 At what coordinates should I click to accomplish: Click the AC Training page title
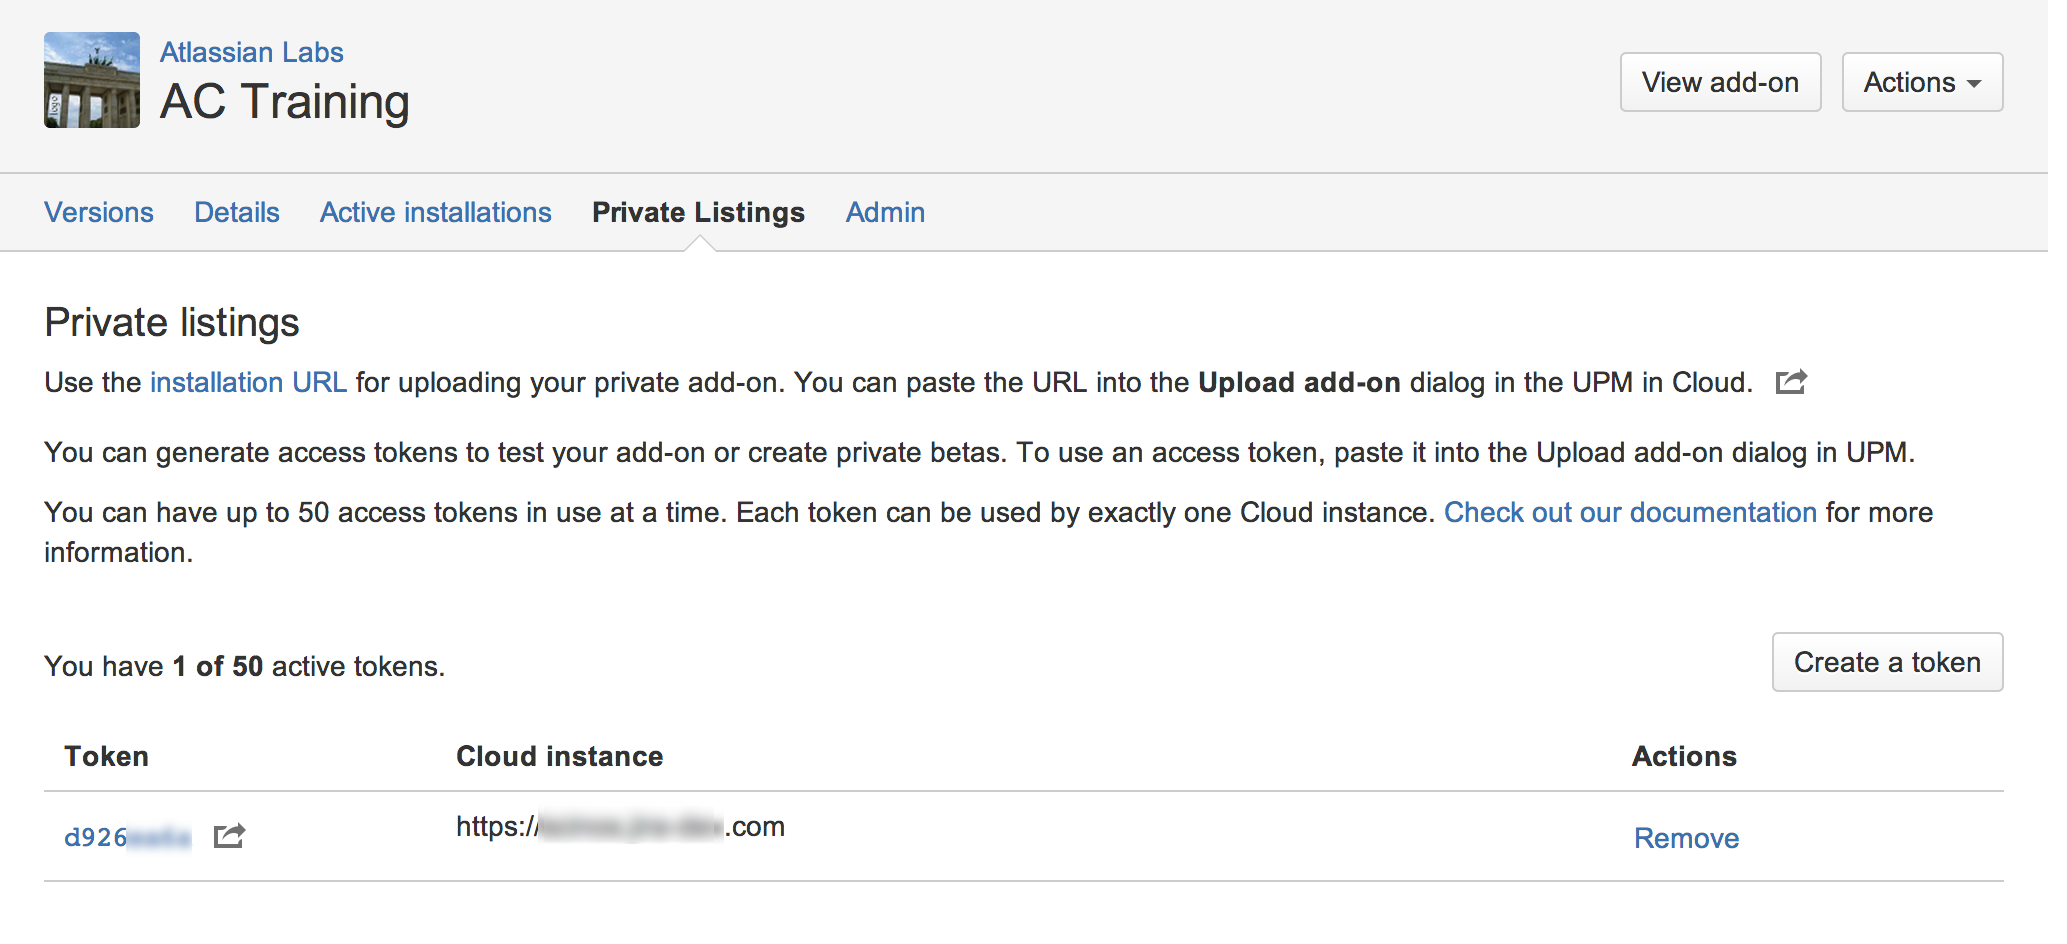285,102
